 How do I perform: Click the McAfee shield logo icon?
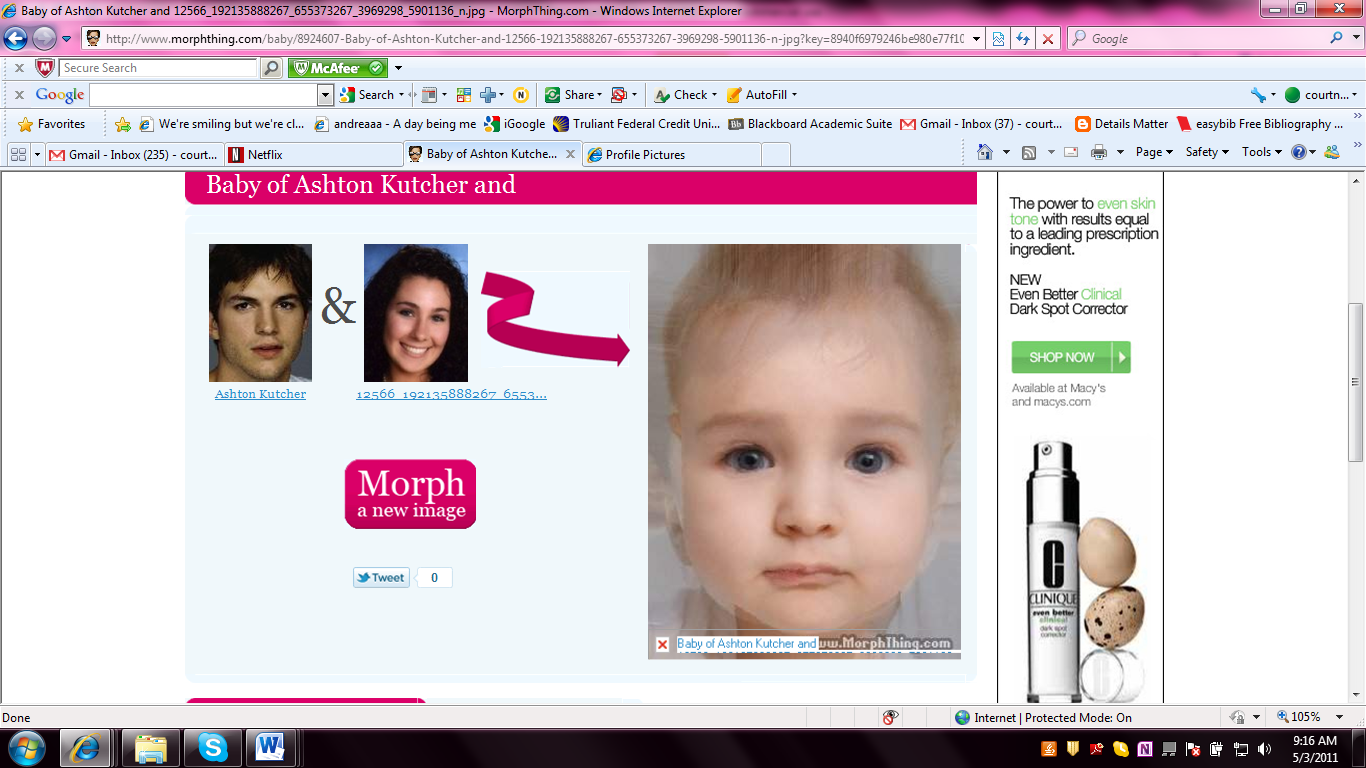[x=44, y=68]
